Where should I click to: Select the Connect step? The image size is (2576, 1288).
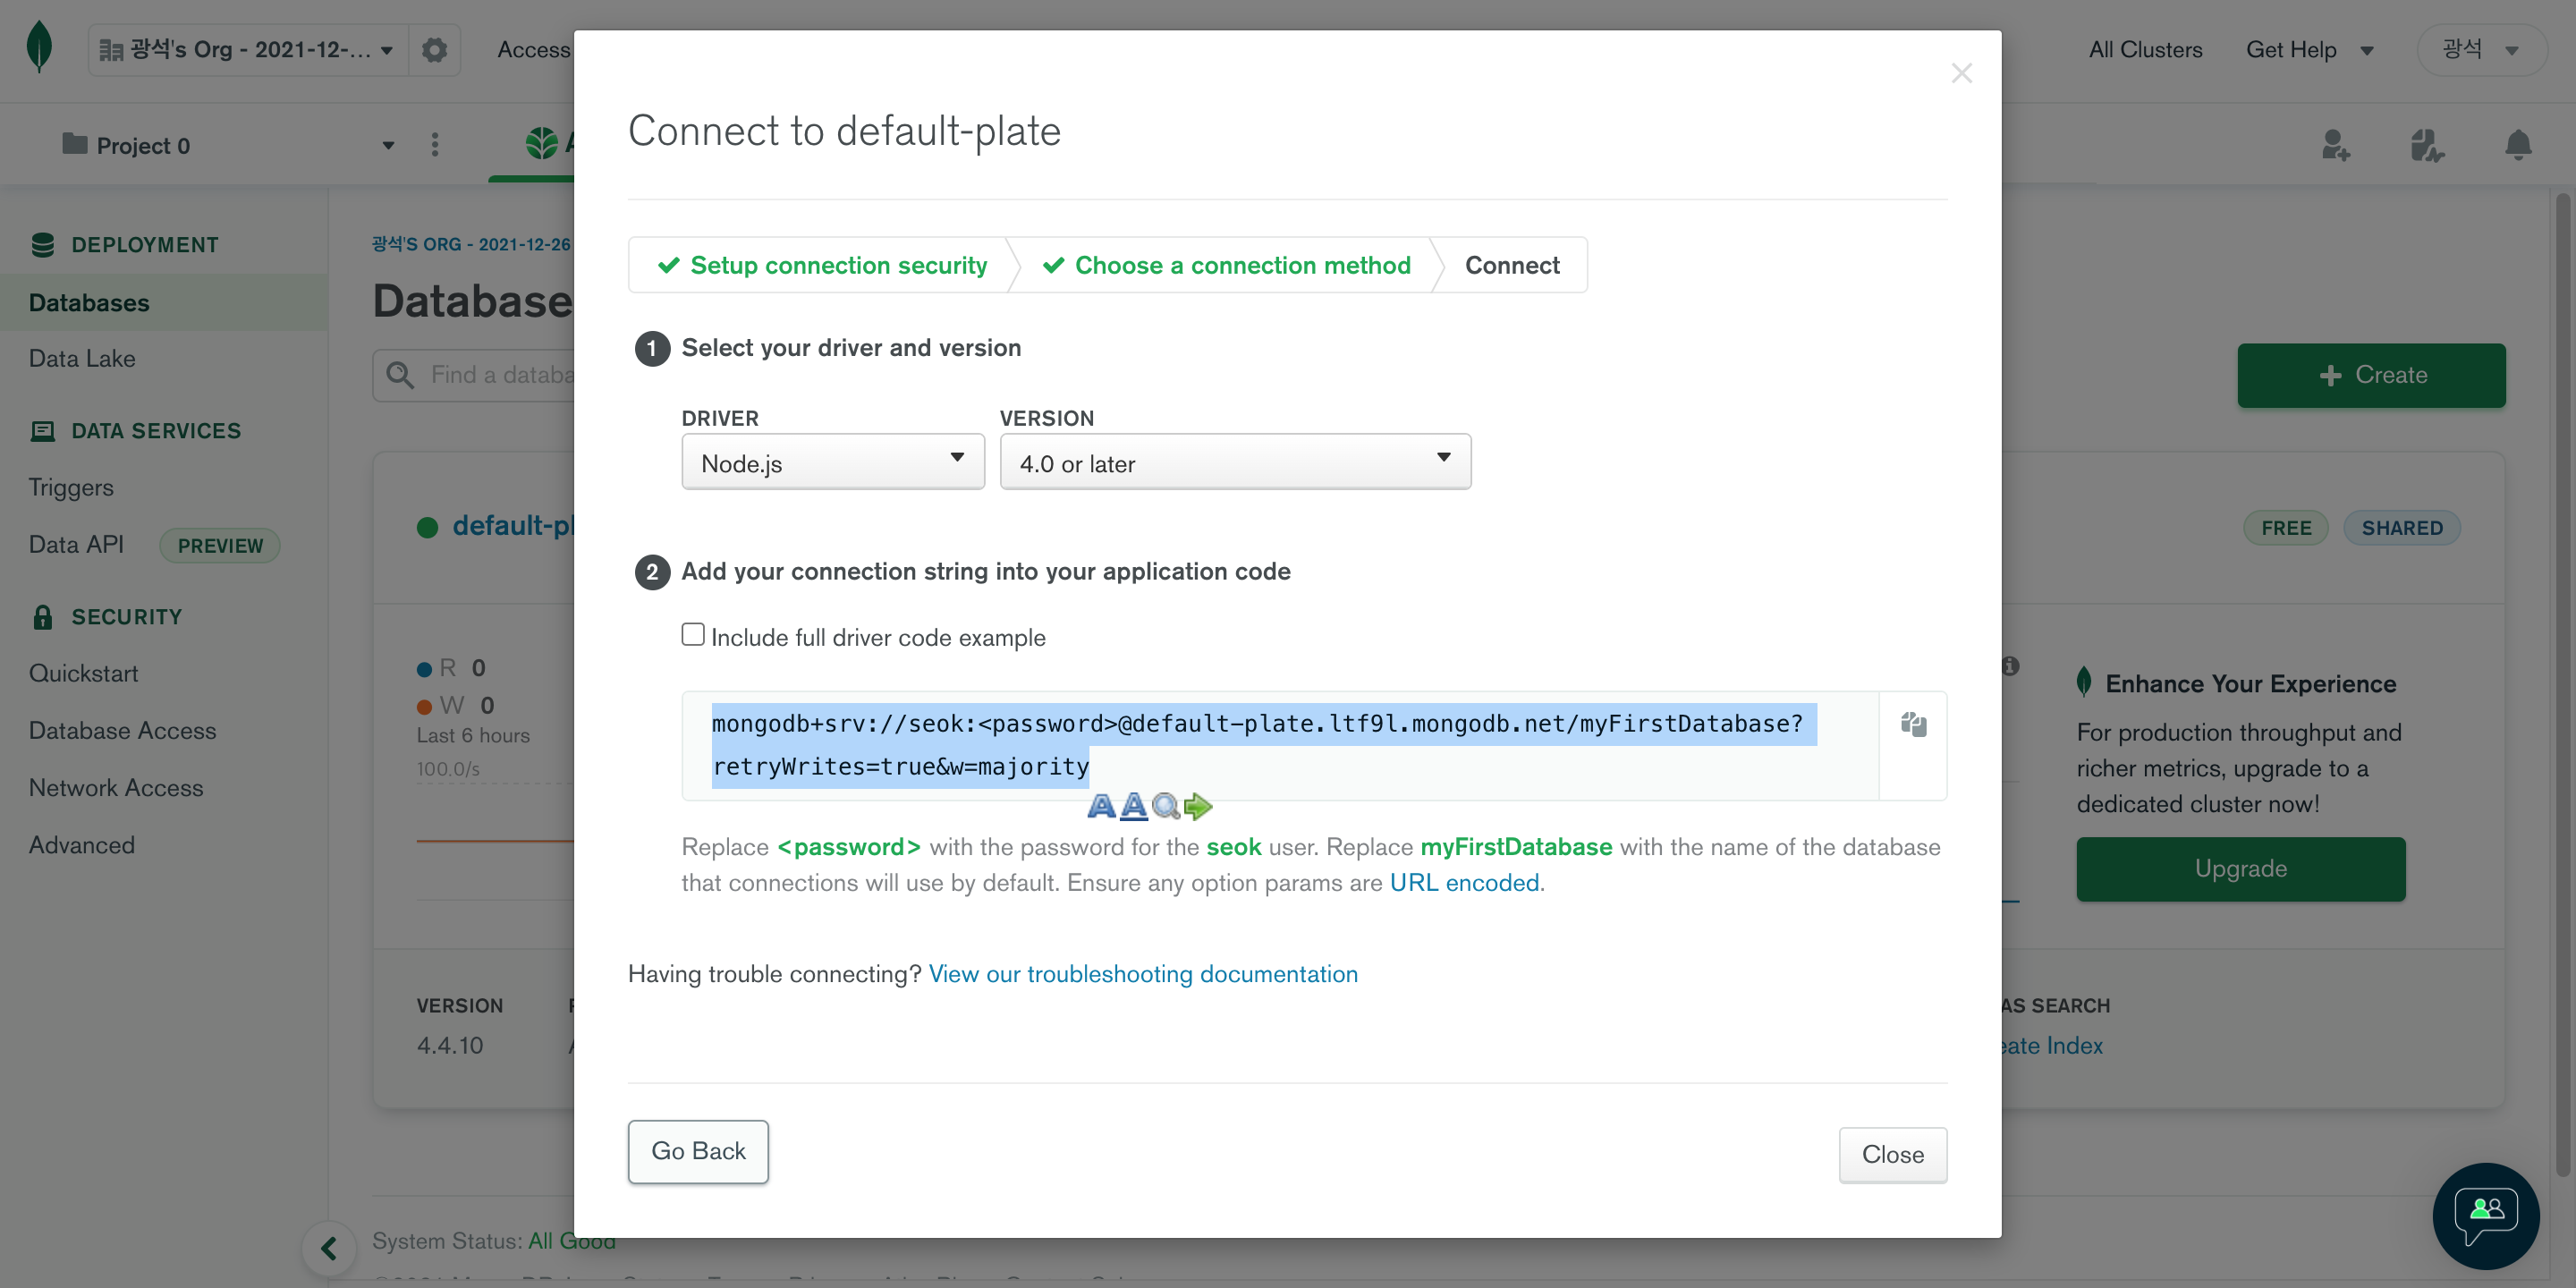coord(1512,265)
